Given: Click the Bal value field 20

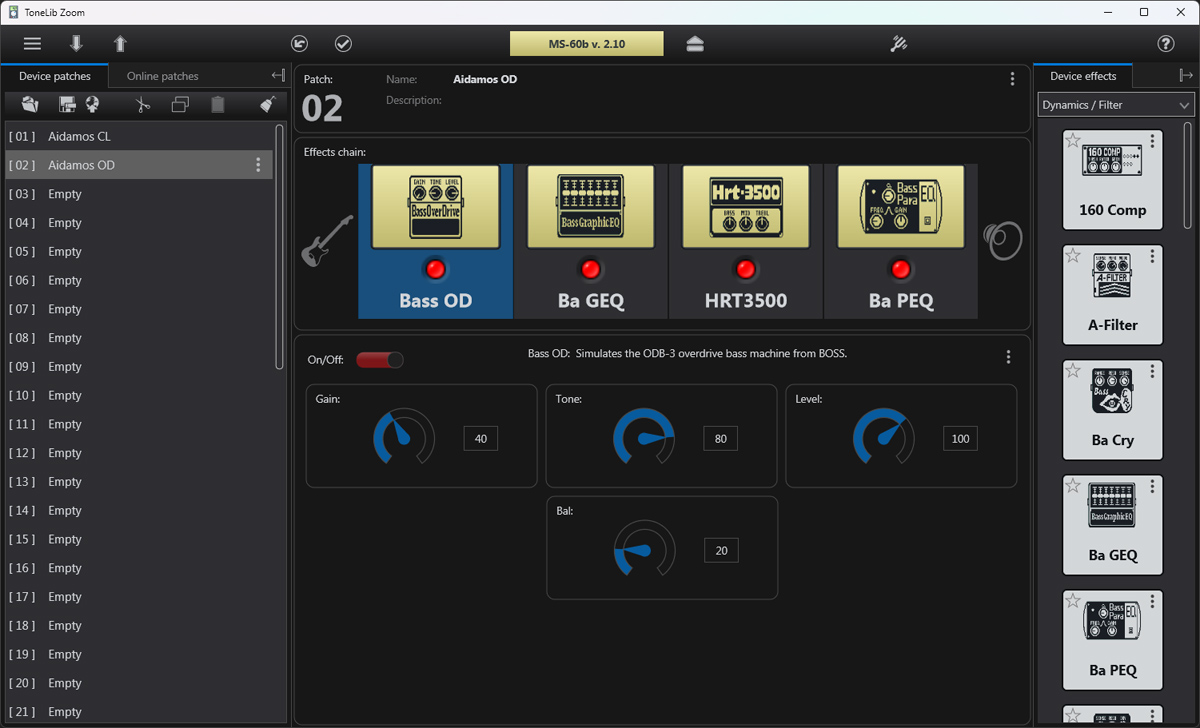Looking at the screenshot, I should pos(721,550).
